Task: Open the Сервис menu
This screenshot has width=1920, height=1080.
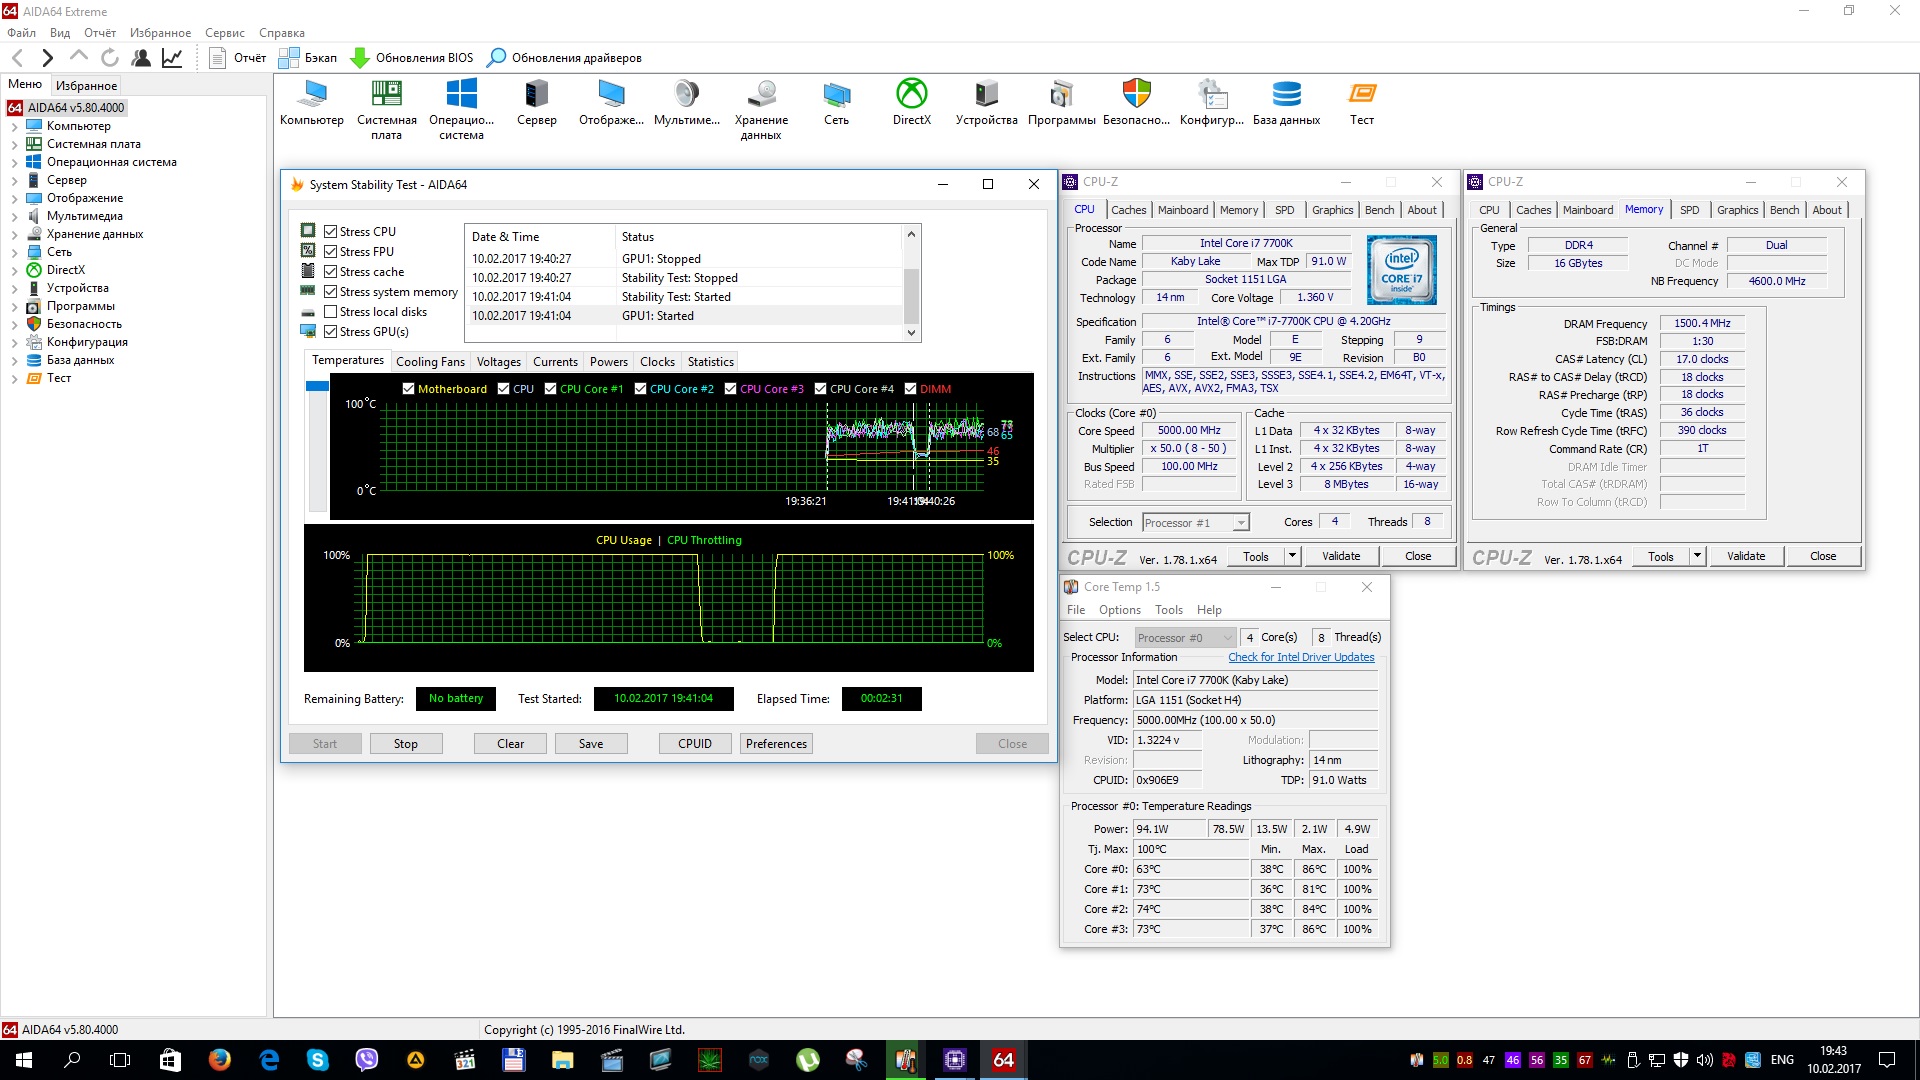Action: tap(224, 33)
